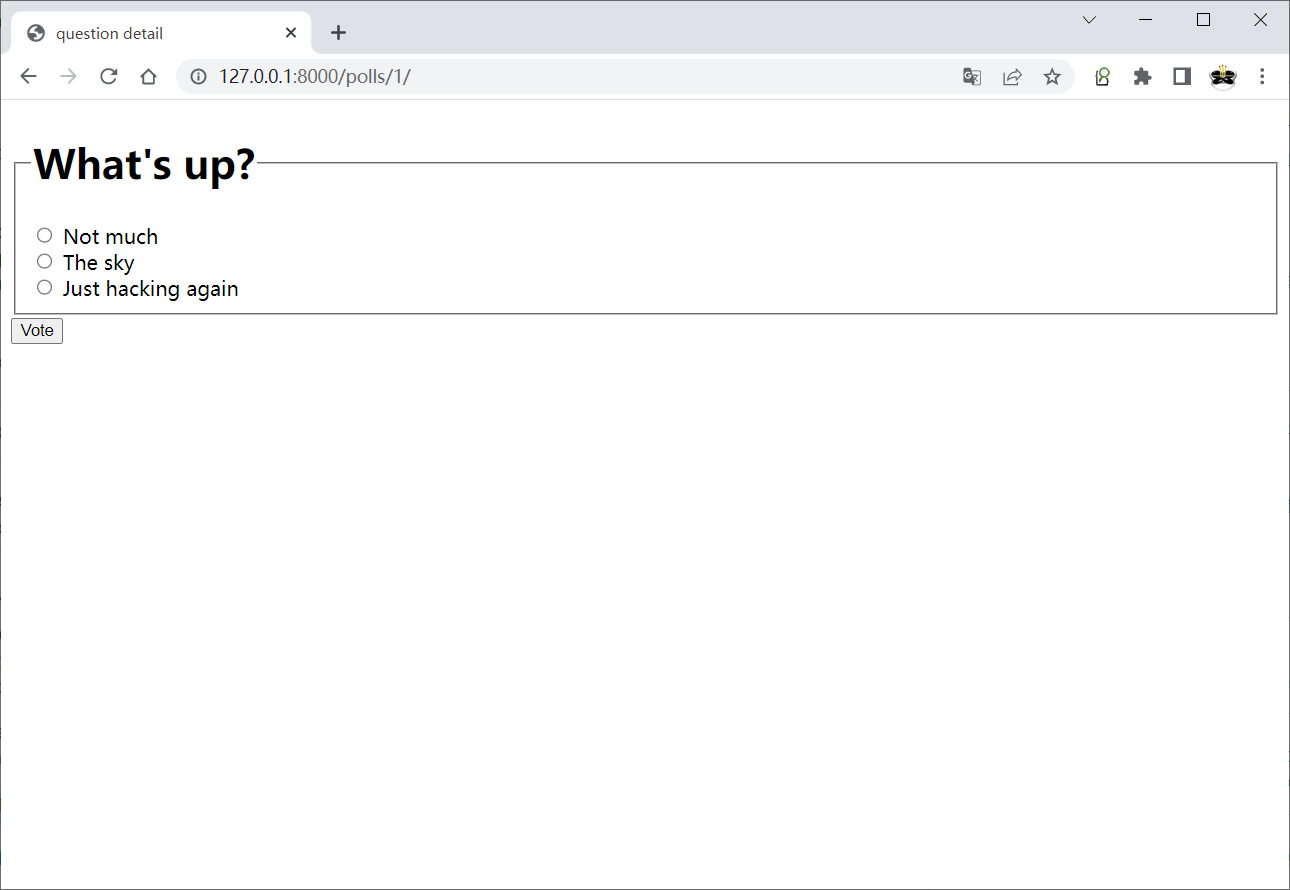Click the The sky label text
Screen dimensions: 1290x890
coord(99,263)
